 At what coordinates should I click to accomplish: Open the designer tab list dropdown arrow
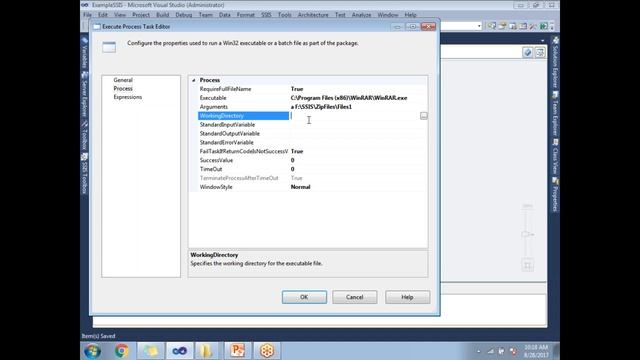tap(542, 41)
